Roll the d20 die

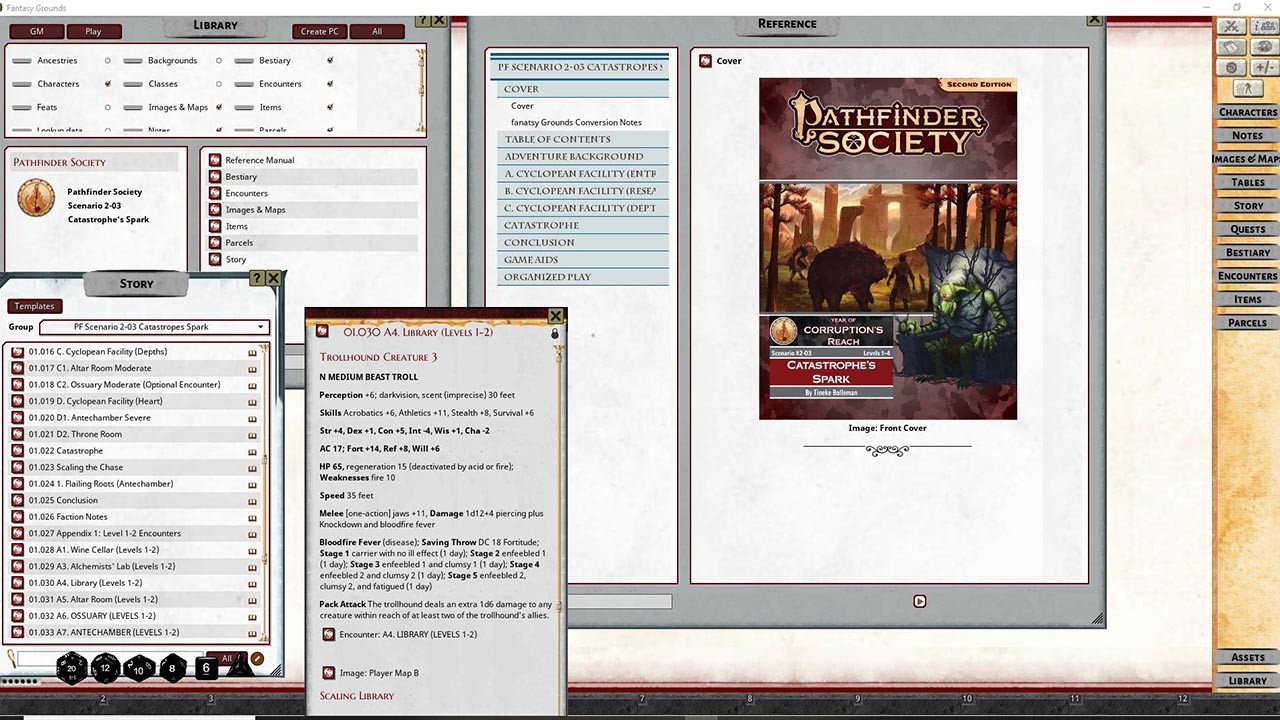point(70,668)
